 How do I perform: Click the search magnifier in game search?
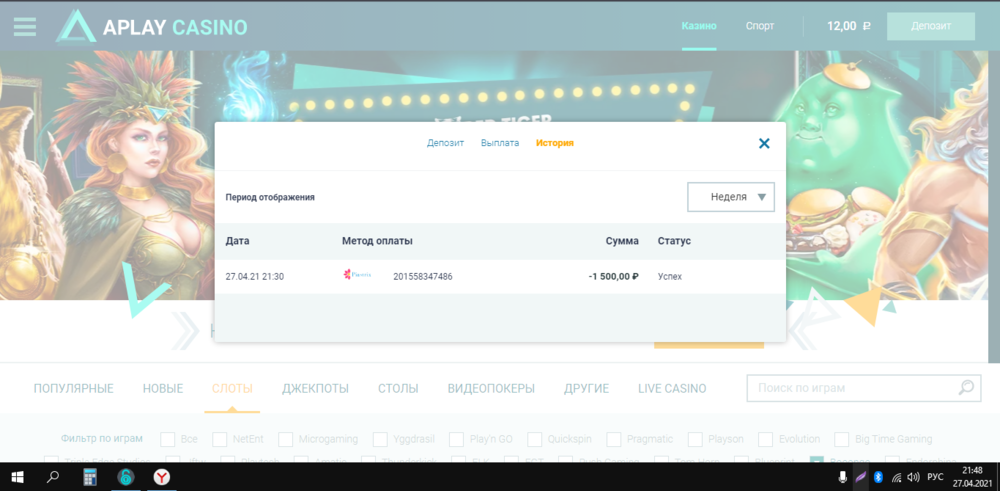tap(966, 387)
